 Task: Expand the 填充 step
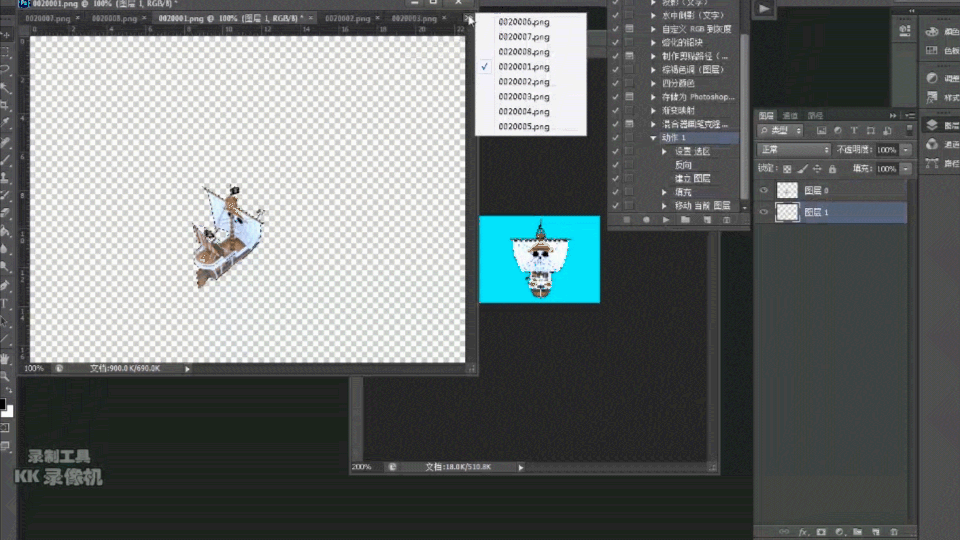[x=664, y=192]
